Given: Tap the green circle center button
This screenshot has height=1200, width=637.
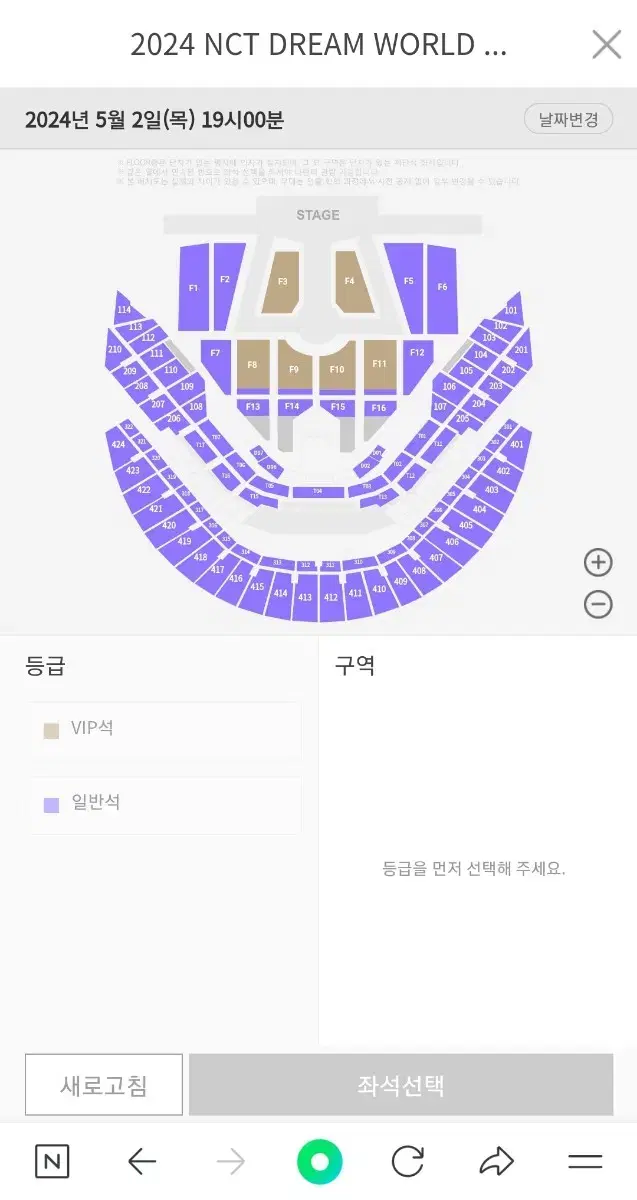Looking at the screenshot, I should point(319,1162).
